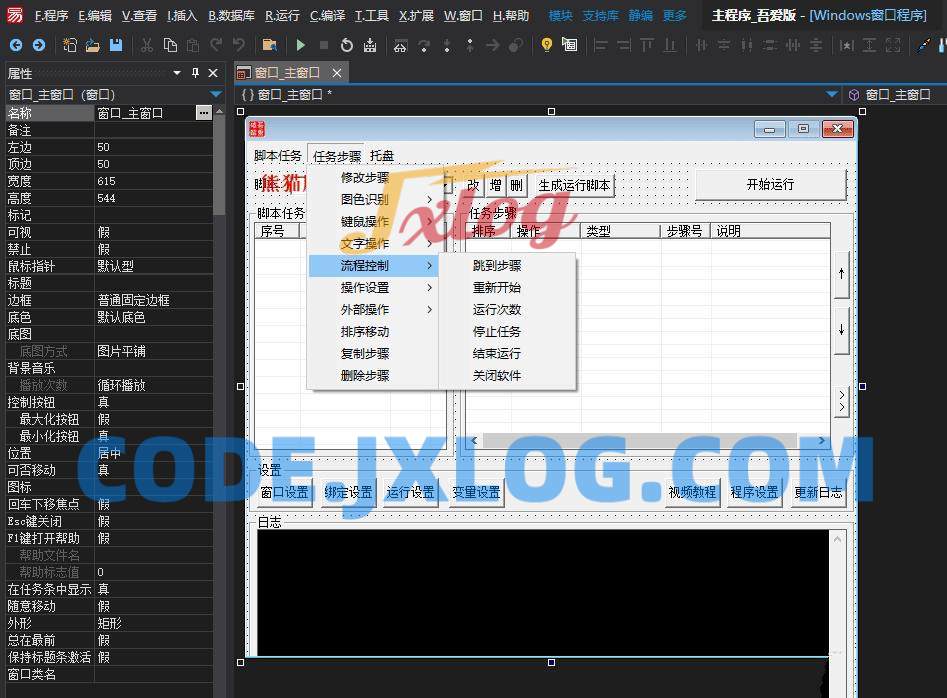
Task: Click the green Run (play) toolbar icon
Action: coord(301,45)
